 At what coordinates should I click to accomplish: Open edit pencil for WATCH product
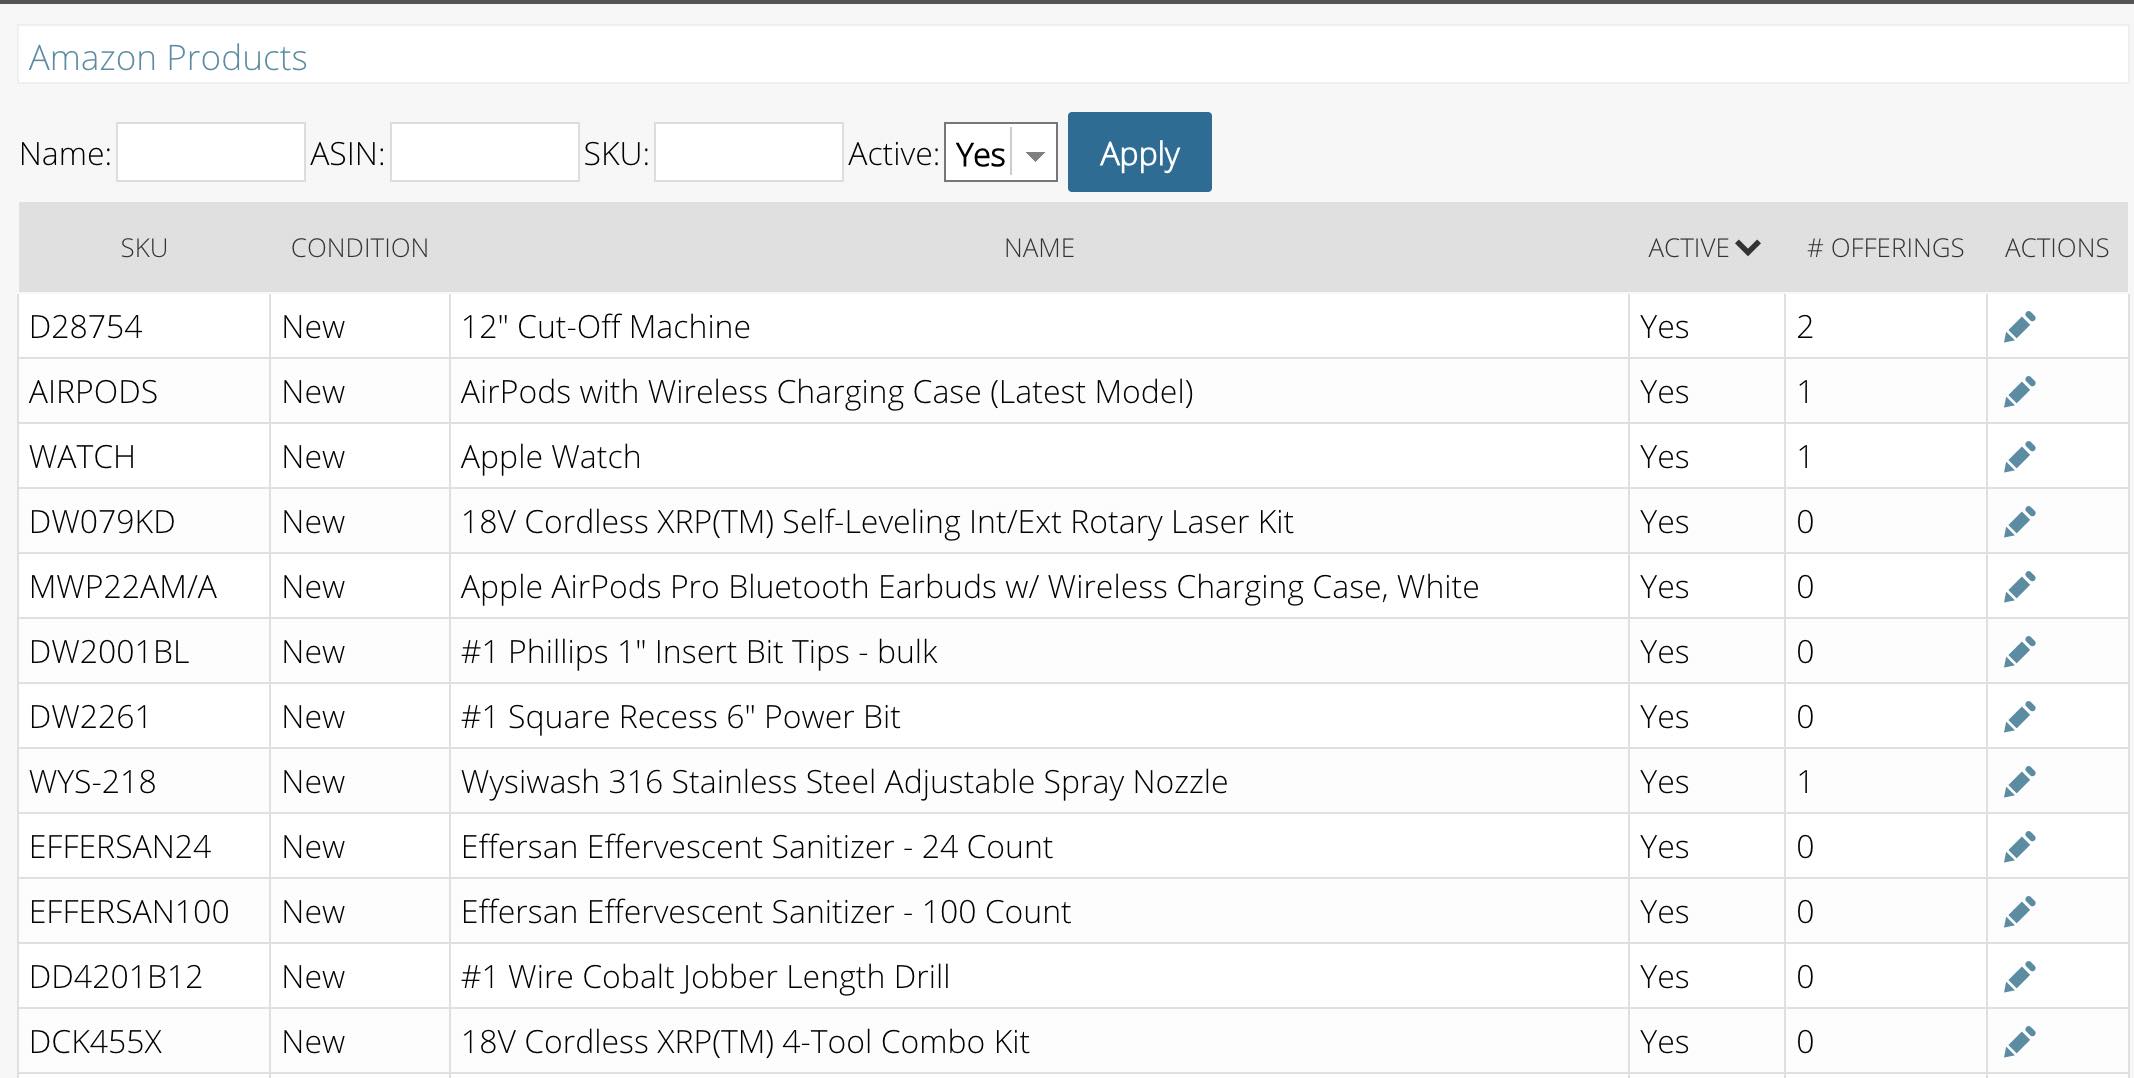coord(2019,457)
